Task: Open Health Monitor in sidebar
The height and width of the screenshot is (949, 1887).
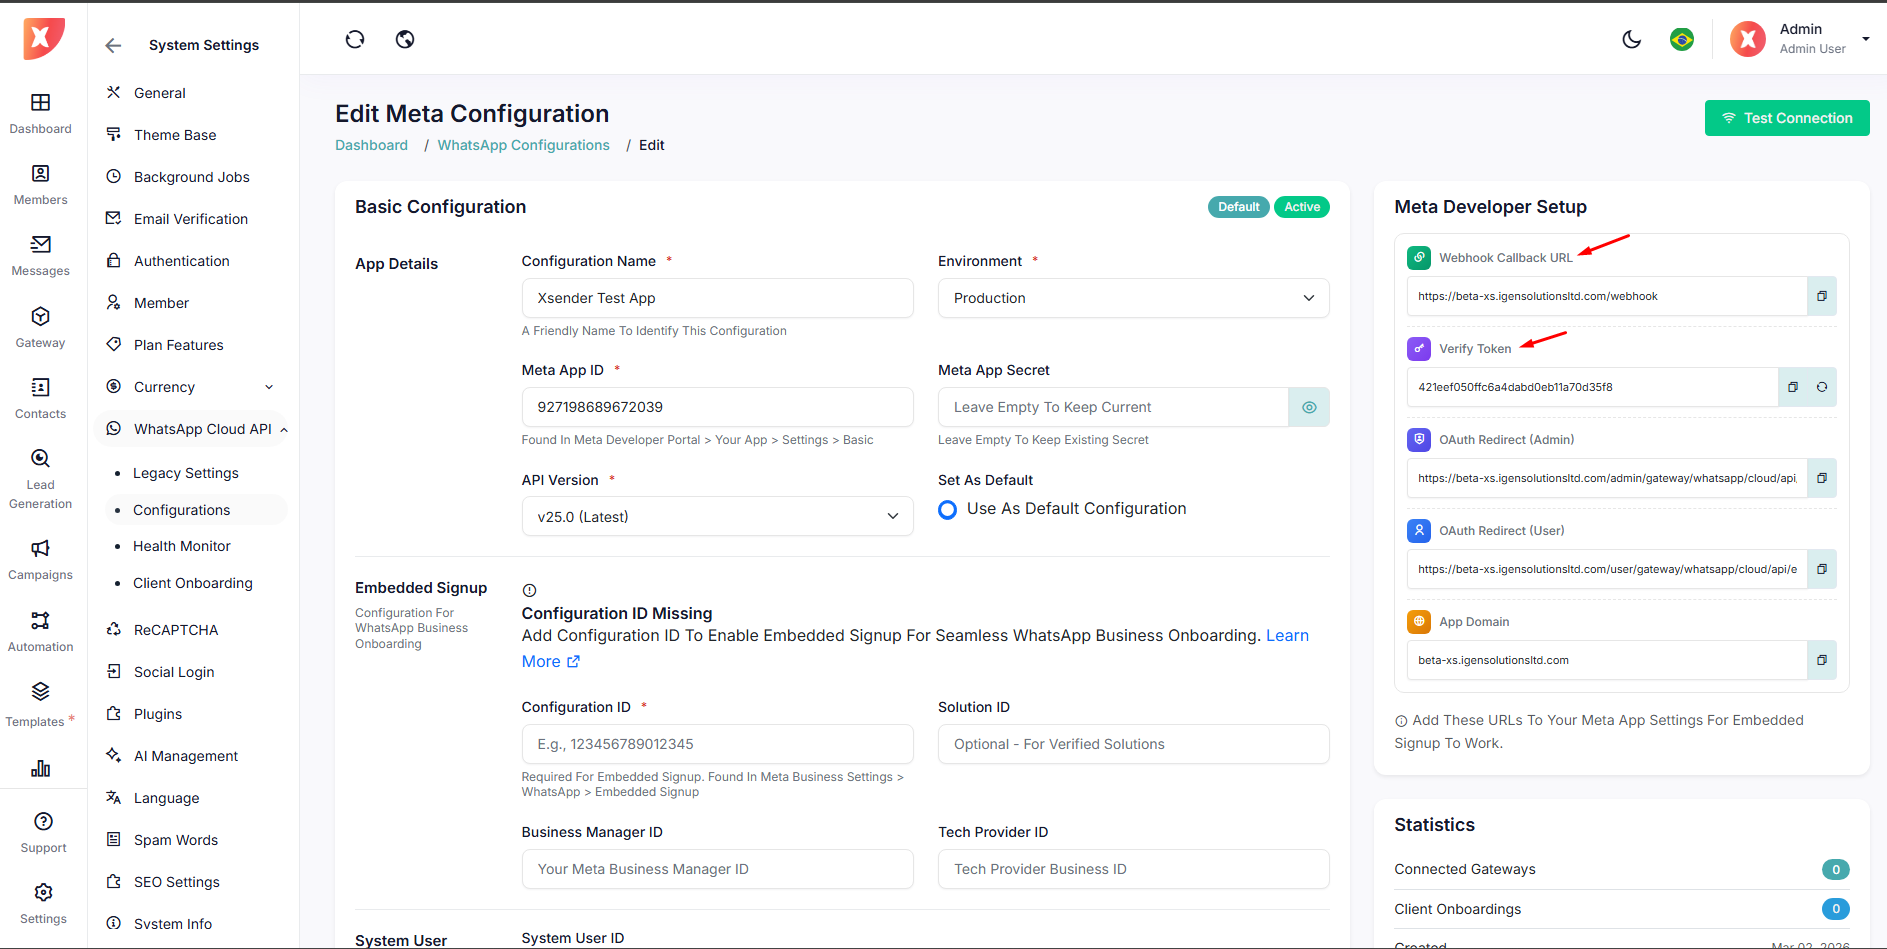Action: 182,546
